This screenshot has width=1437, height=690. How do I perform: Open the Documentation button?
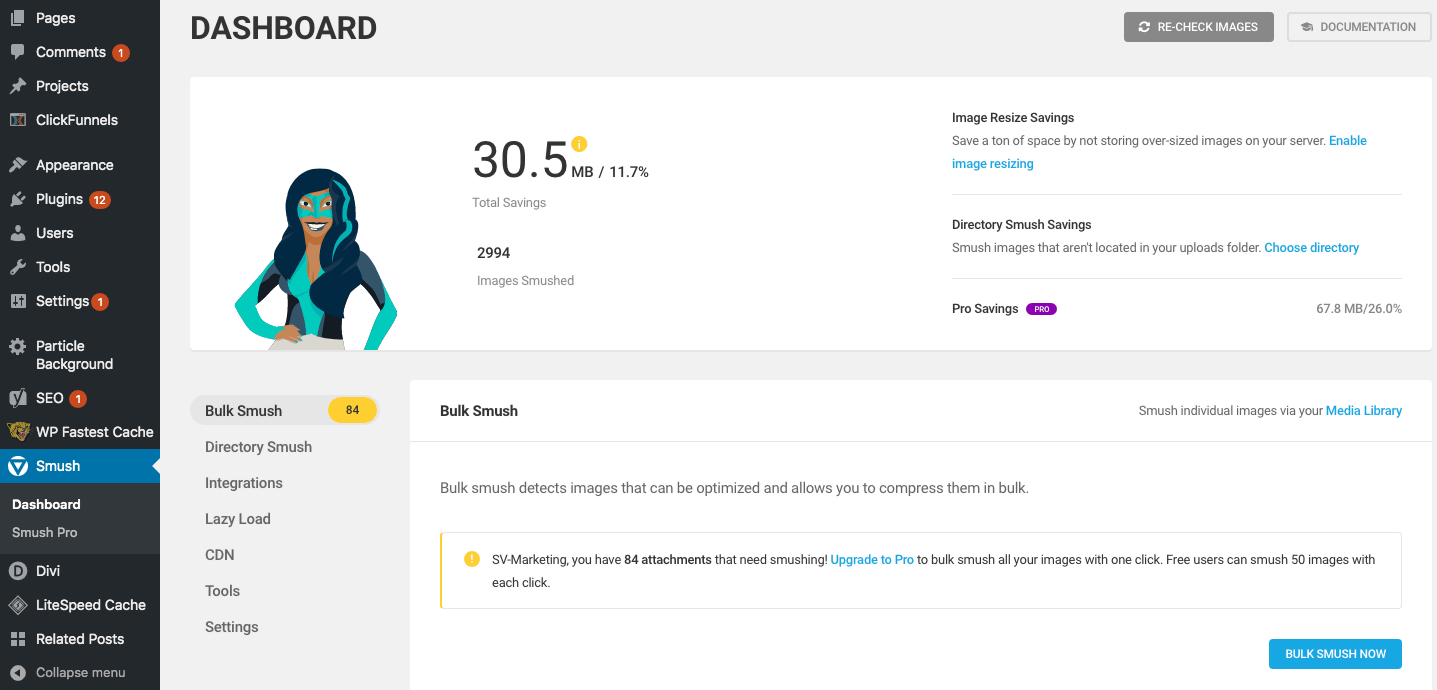(1359, 27)
